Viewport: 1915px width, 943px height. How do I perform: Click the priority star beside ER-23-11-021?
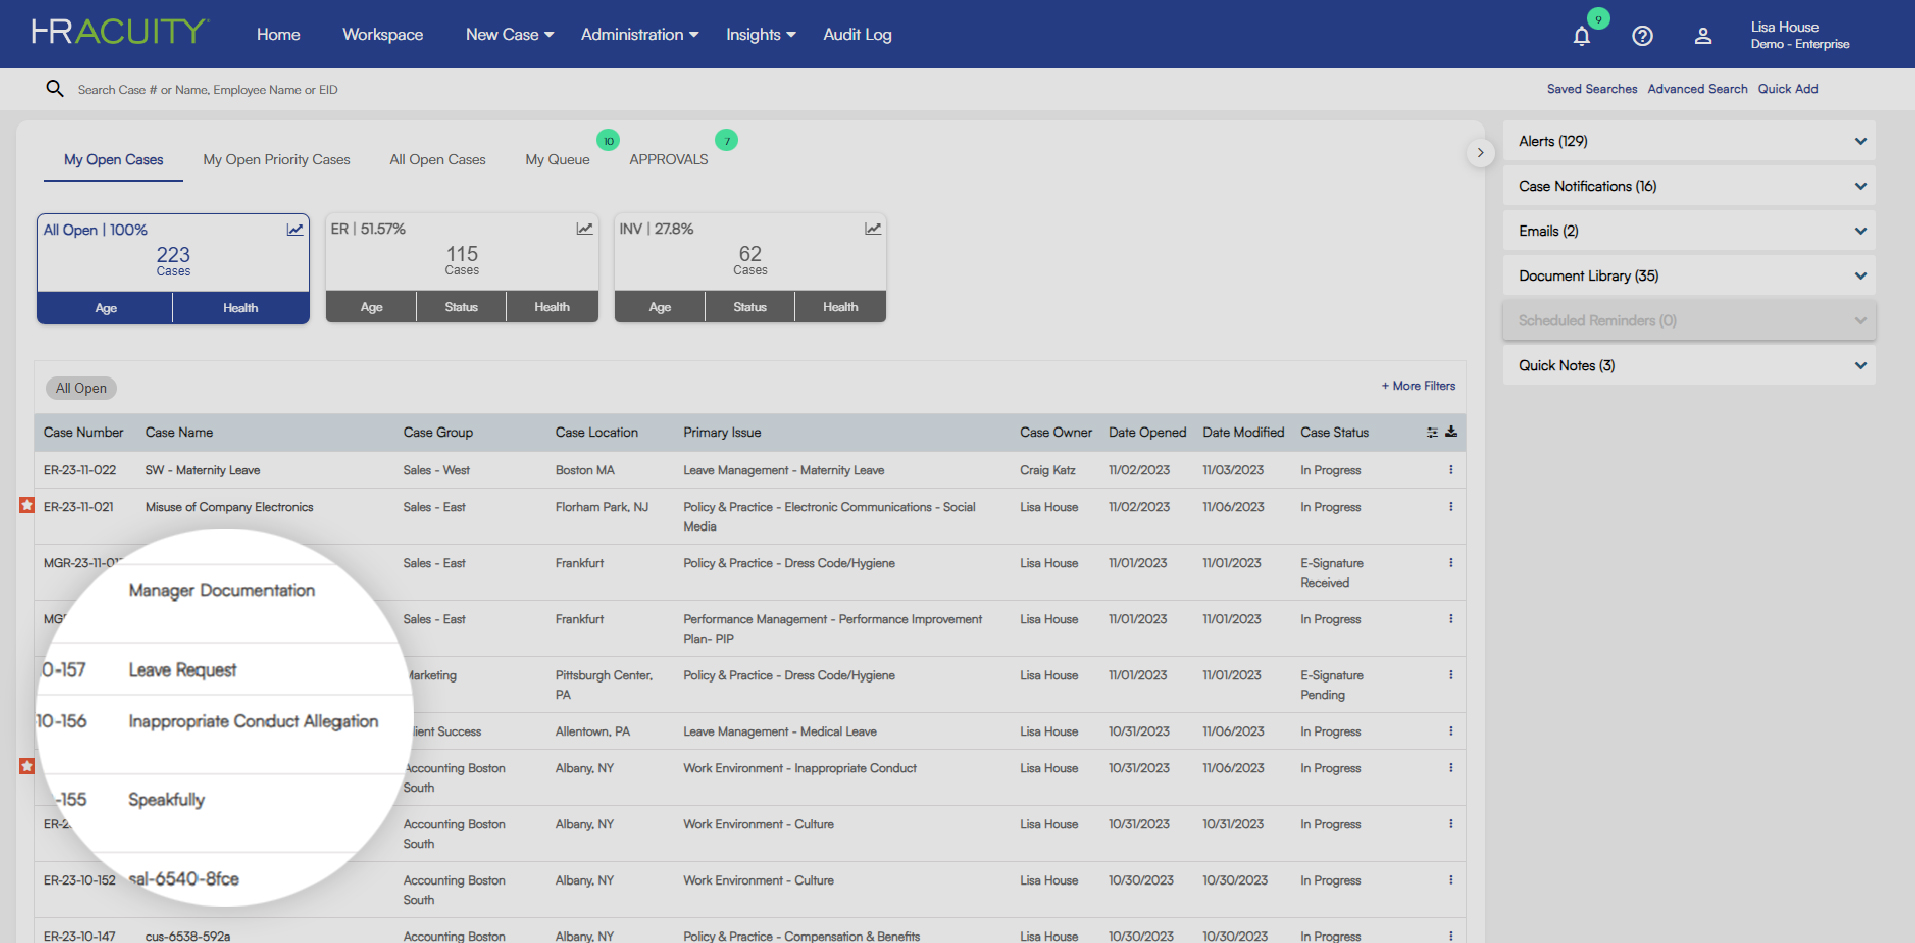(26, 506)
